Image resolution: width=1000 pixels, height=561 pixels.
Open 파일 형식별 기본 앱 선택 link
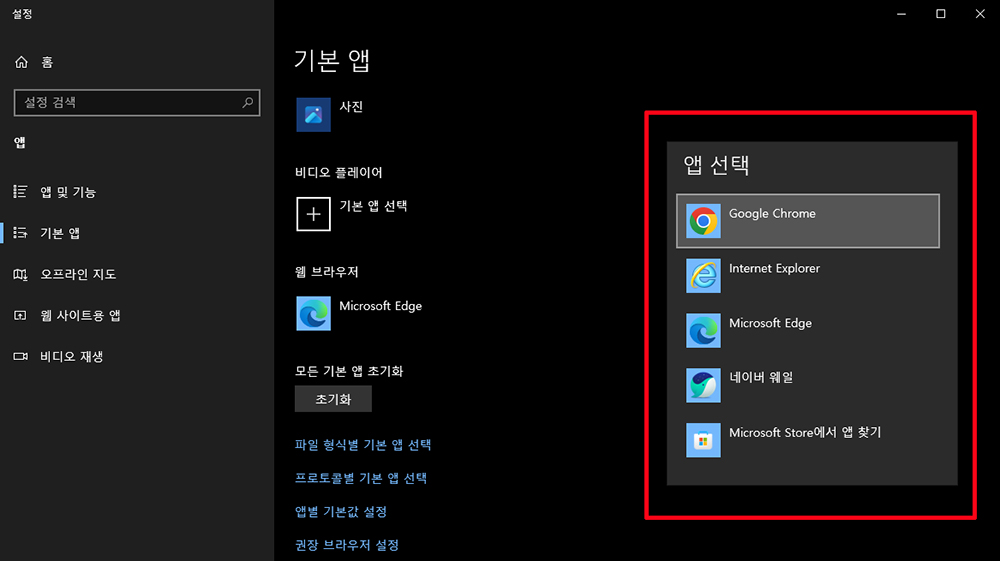tap(363, 444)
